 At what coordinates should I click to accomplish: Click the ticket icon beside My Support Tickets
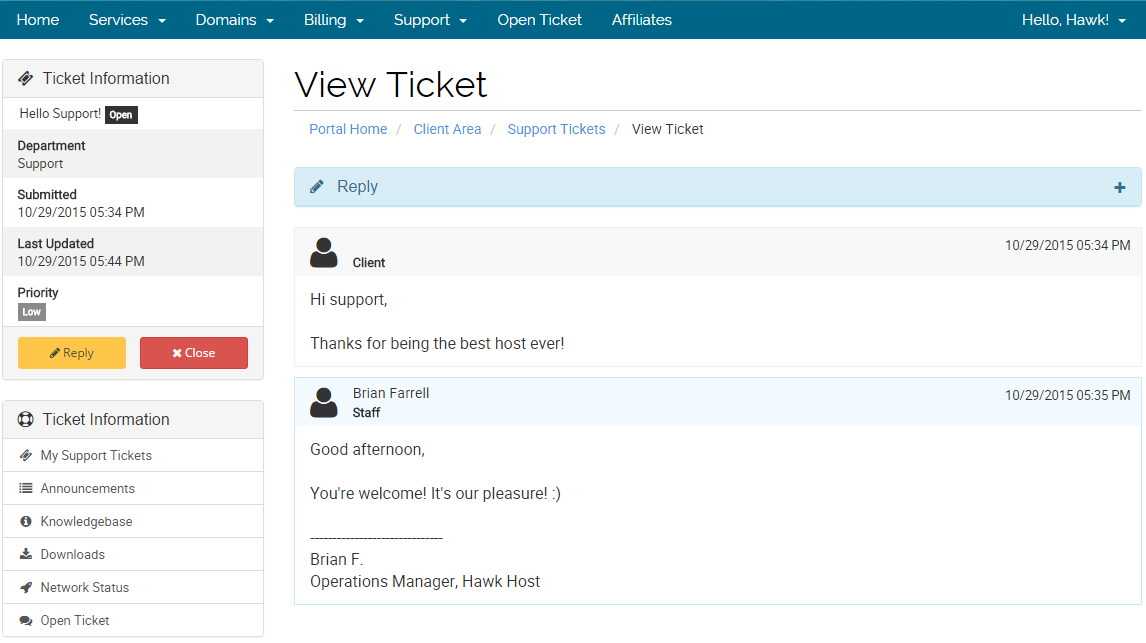[26, 456]
